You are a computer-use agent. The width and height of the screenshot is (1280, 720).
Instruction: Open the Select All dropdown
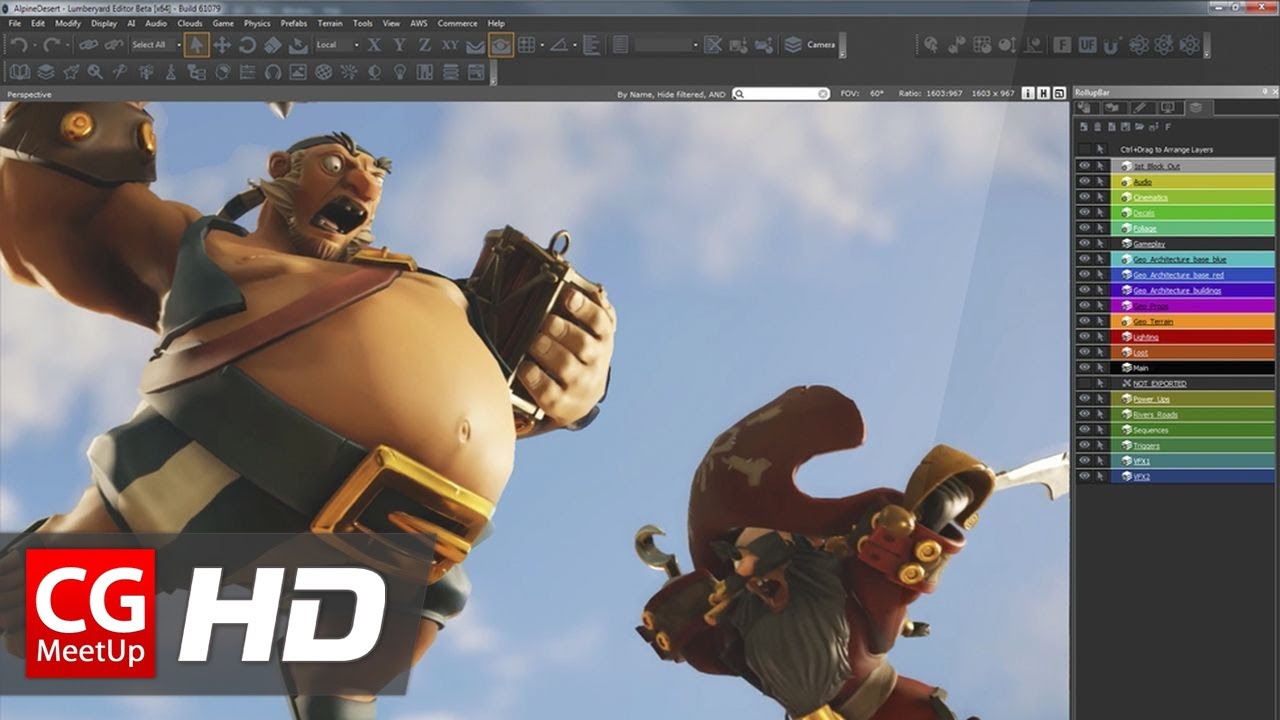(x=155, y=45)
